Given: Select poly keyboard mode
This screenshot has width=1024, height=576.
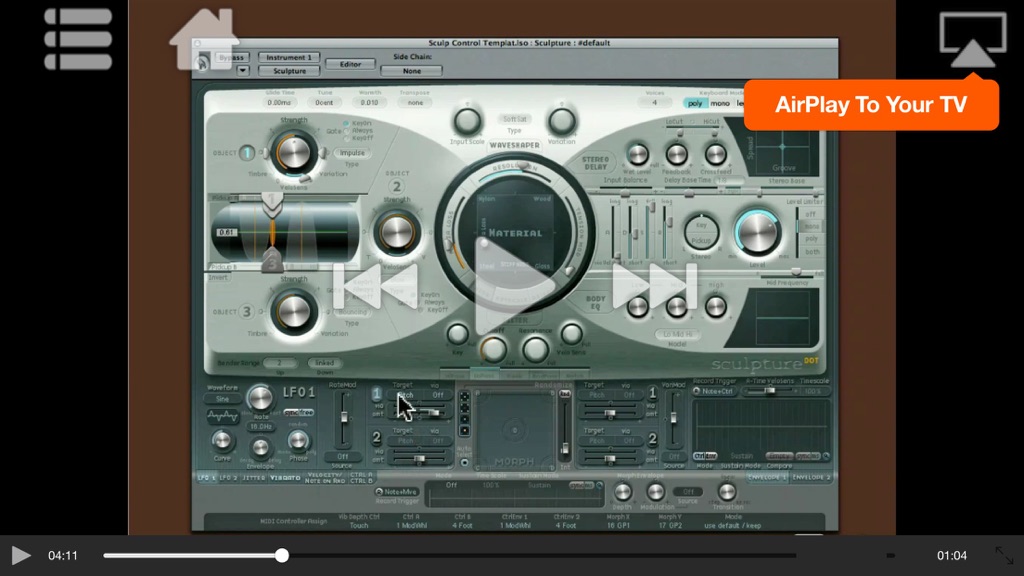Looking at the screenshot, I should pos(695,103).
